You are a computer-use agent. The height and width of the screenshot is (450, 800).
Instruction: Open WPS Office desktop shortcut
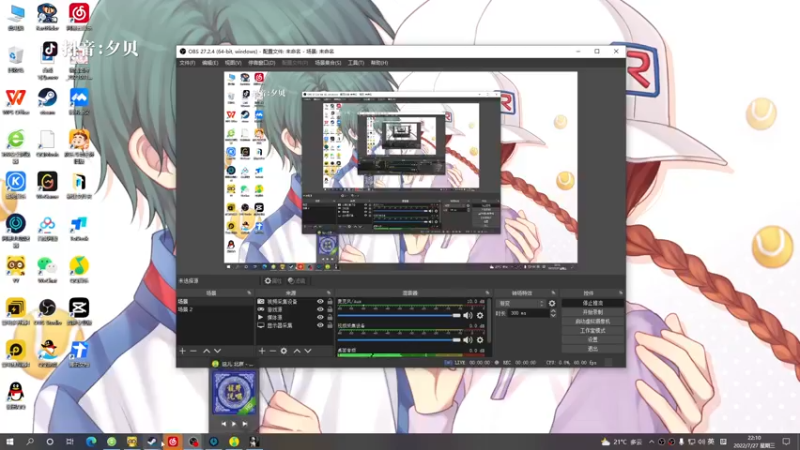[x=16, y=101]
